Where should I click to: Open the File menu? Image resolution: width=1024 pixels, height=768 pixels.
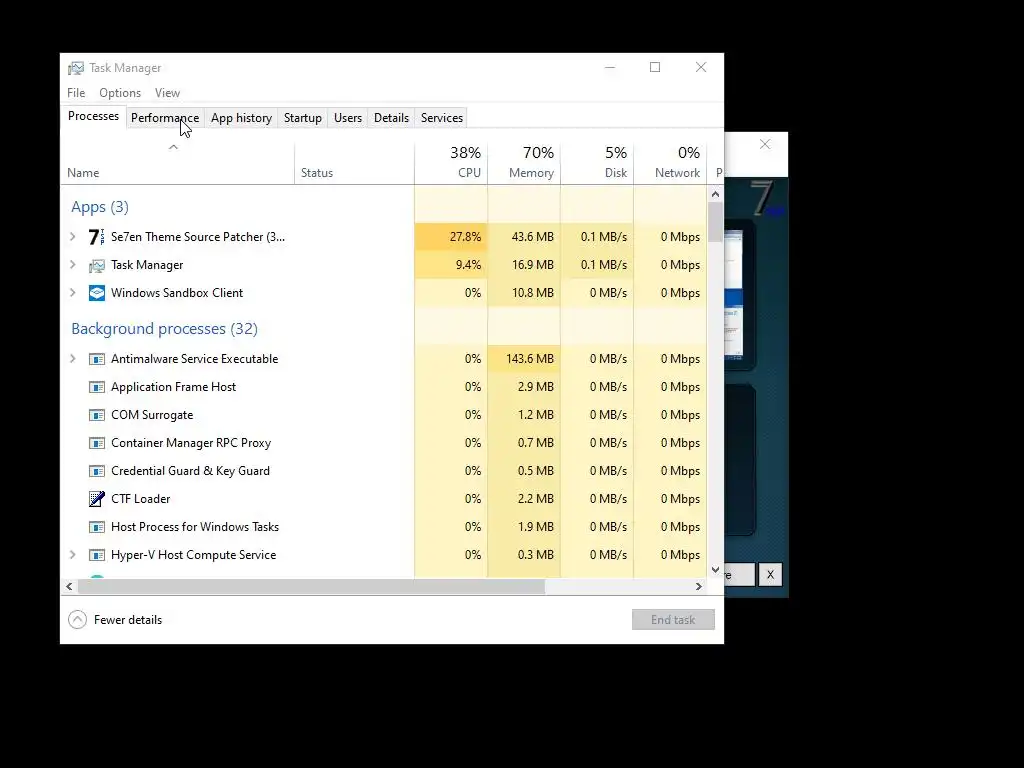click(76, 93)
